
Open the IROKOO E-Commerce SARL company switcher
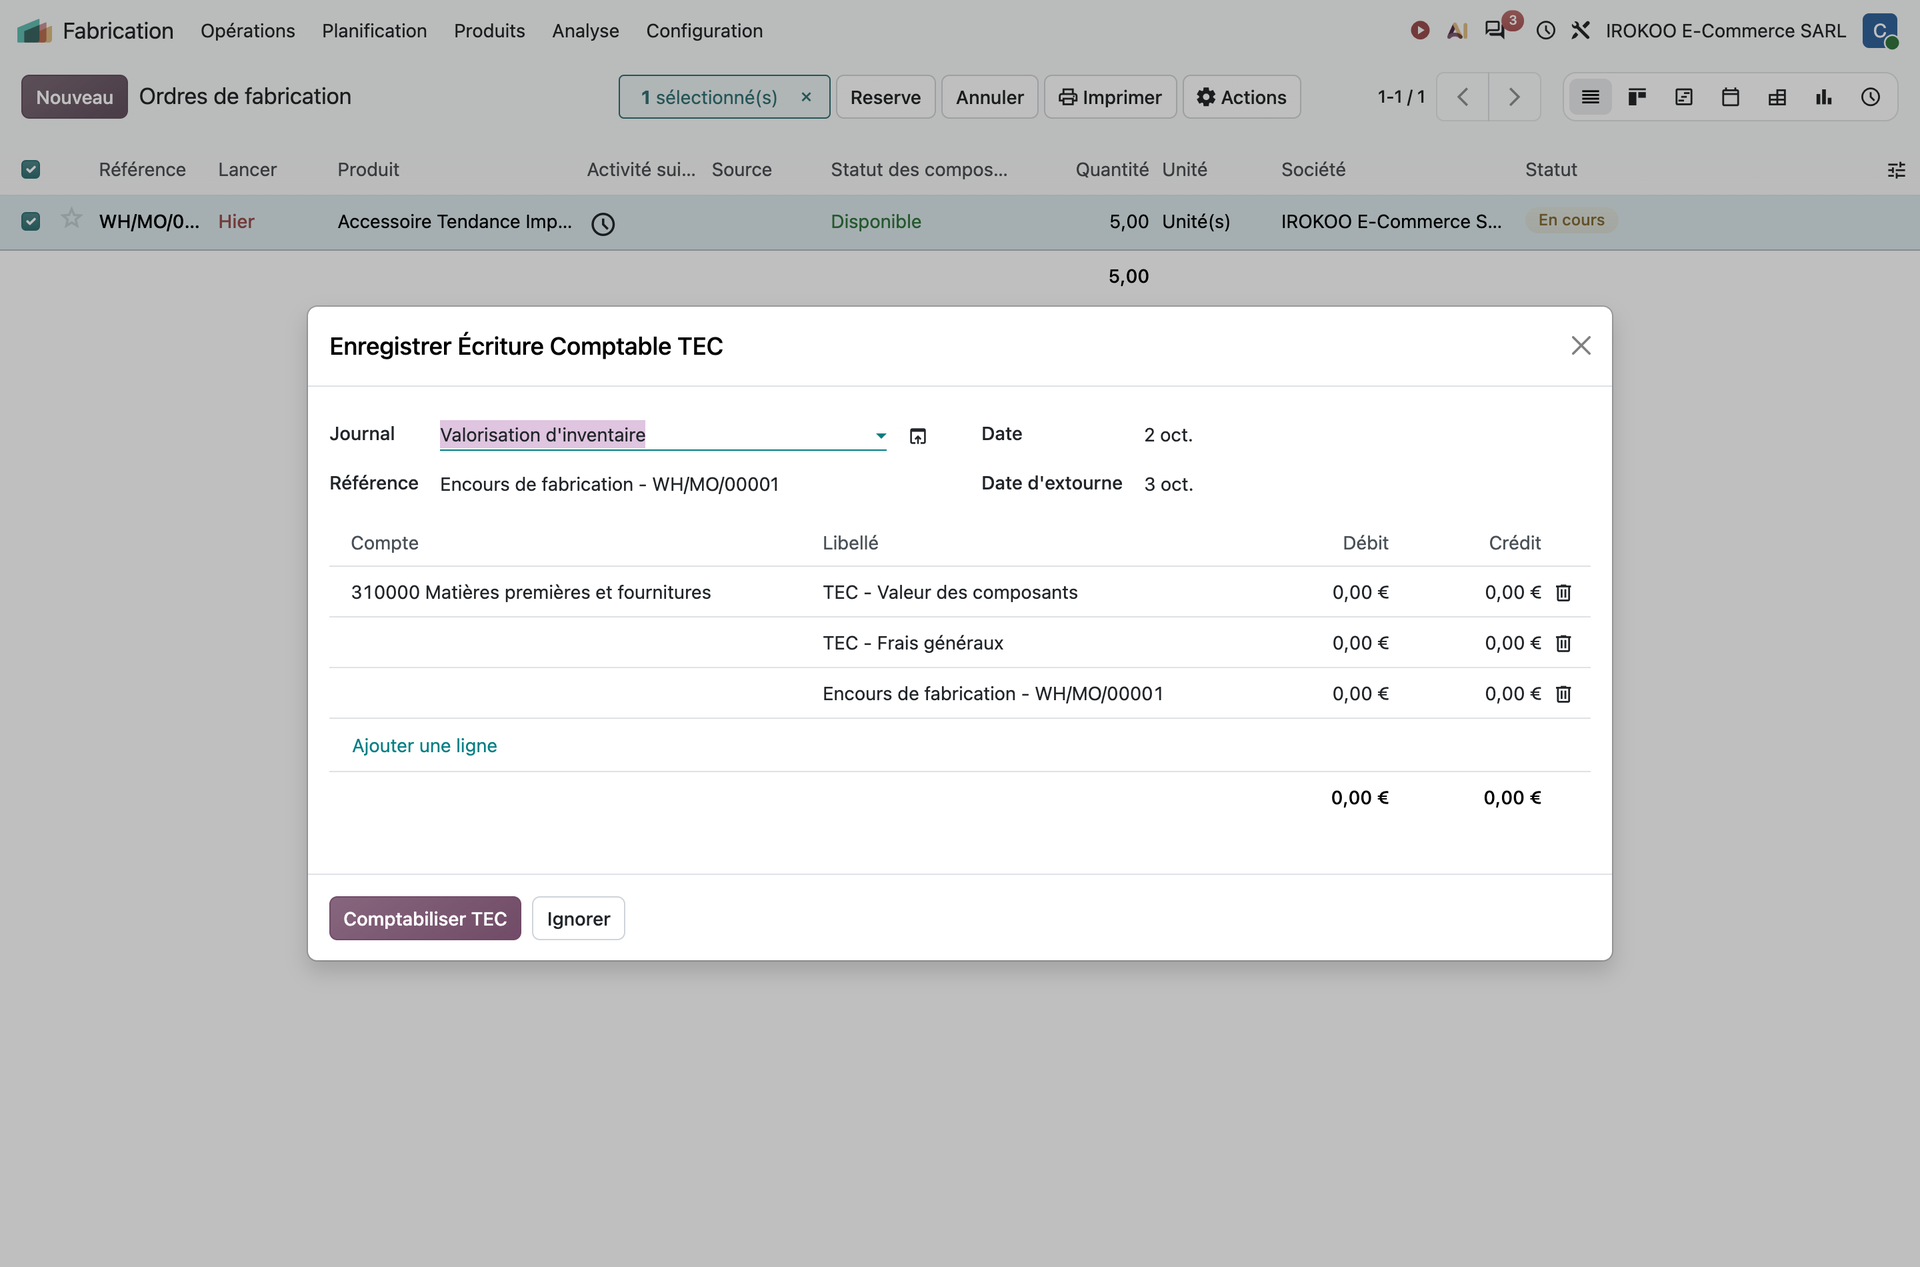pos(1726,31)
